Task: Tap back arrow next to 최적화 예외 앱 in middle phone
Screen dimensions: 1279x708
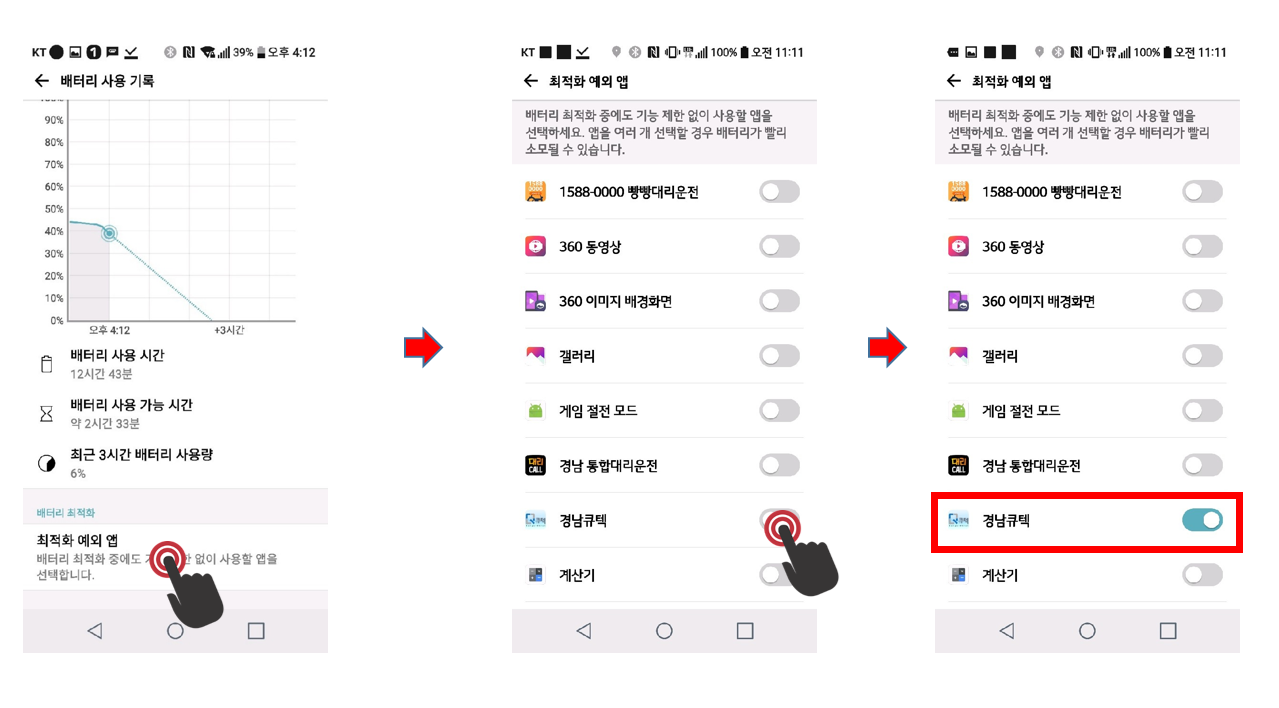Action: click(530, 81)
